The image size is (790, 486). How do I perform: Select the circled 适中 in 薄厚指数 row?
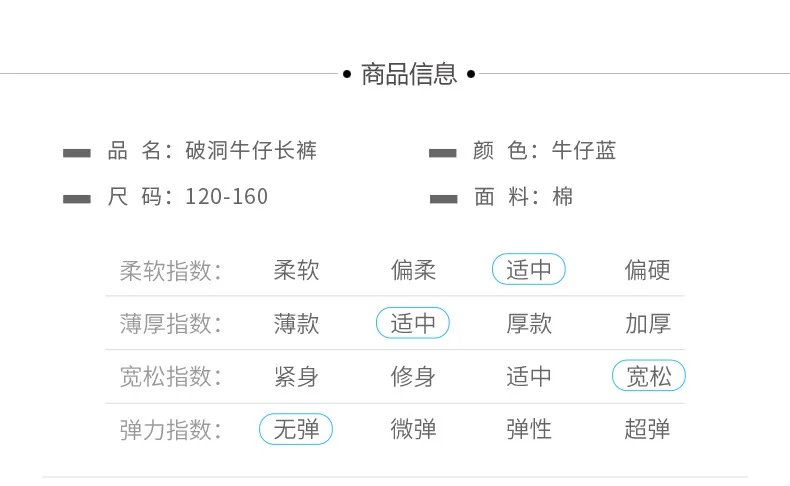pyautogui.click(x=413, y=323)
